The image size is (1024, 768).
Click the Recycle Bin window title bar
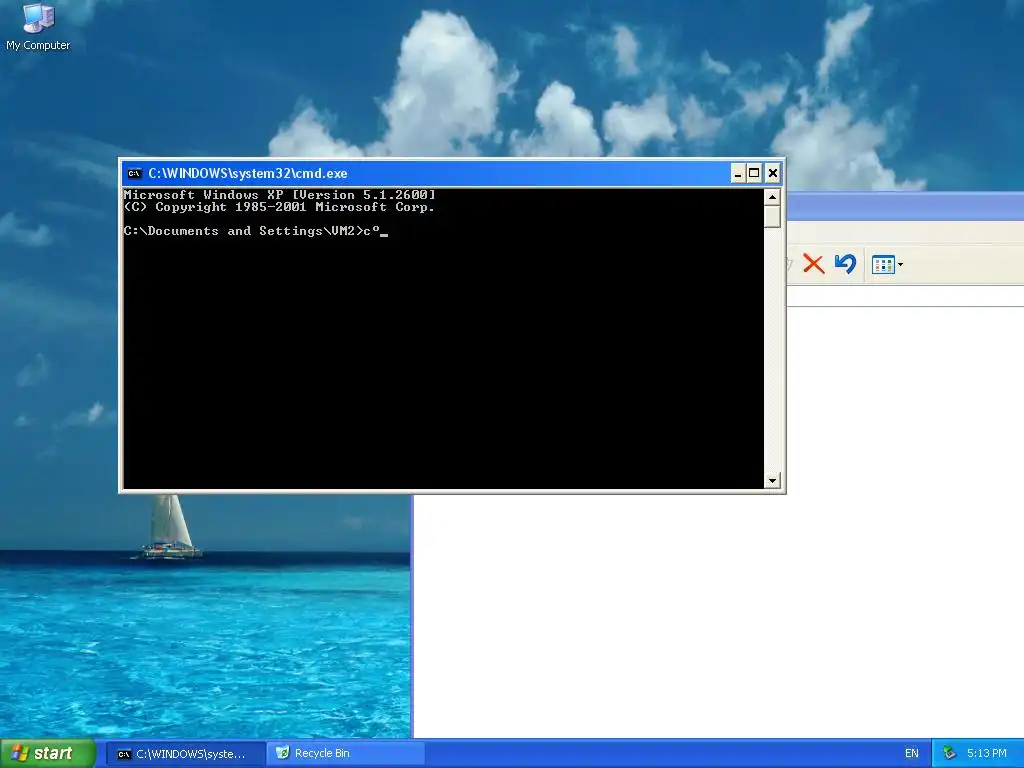pyautogui.click(x=905, y=206)
